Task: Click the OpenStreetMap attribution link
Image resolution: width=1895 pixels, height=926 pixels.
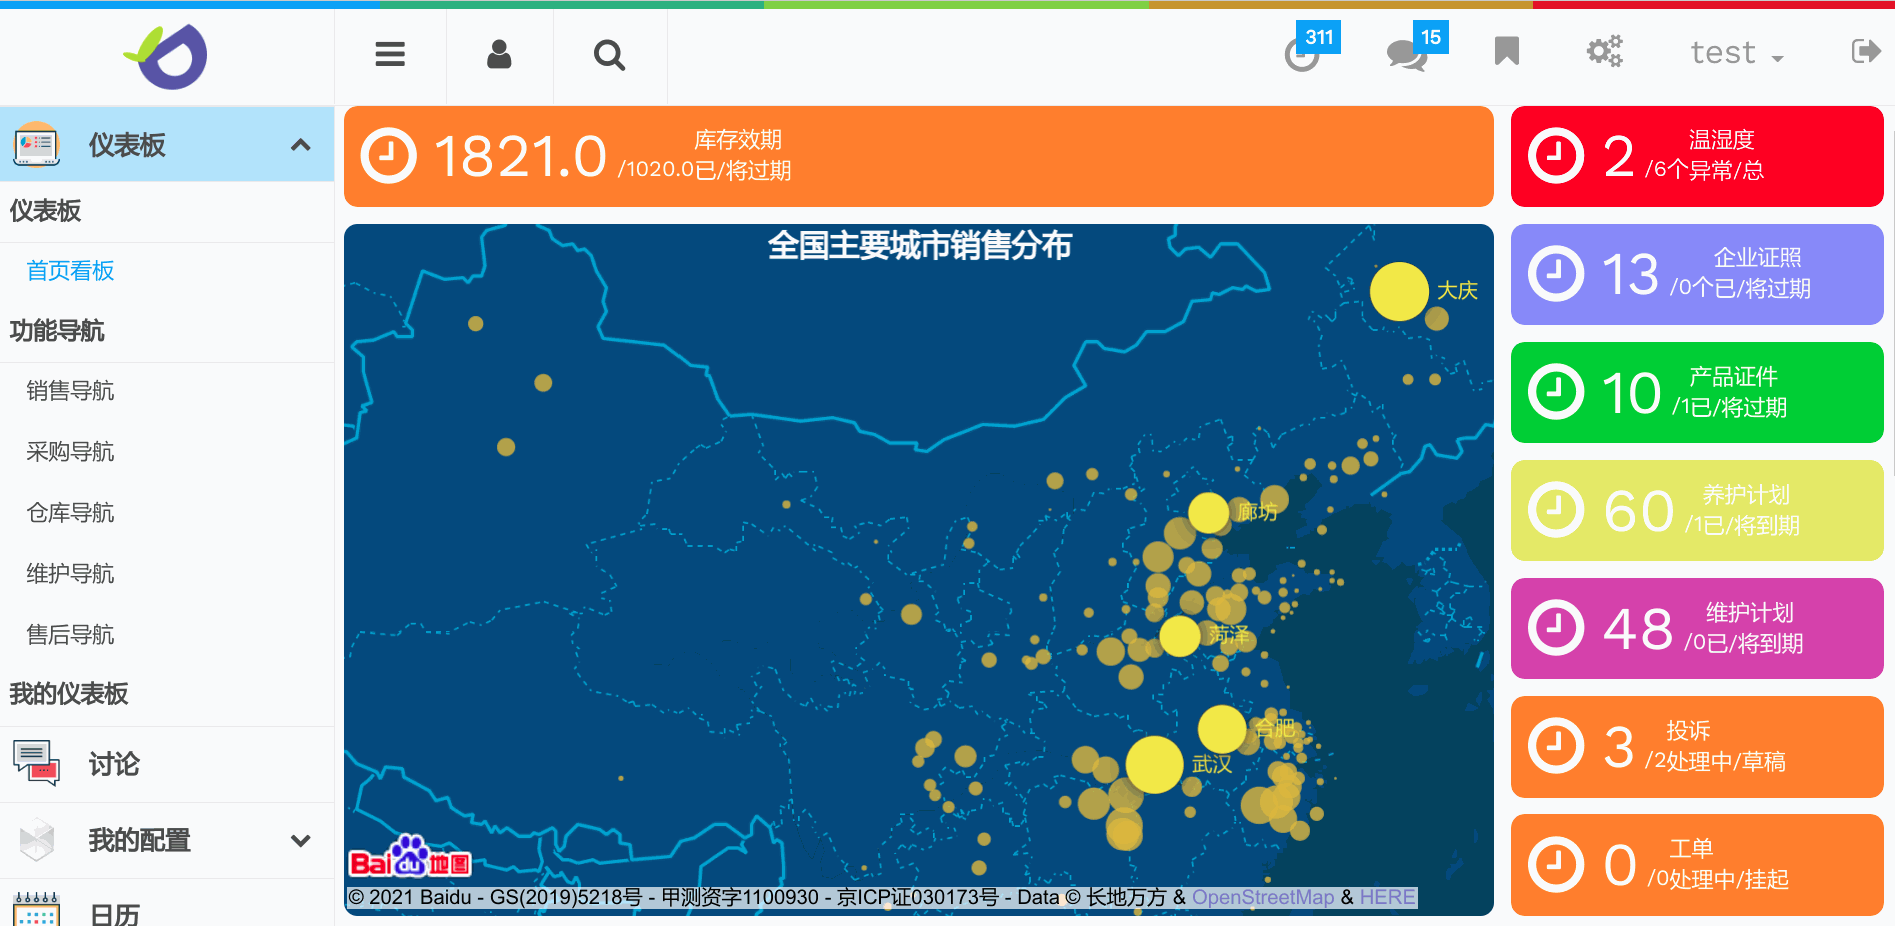Action: (1262, 897)
